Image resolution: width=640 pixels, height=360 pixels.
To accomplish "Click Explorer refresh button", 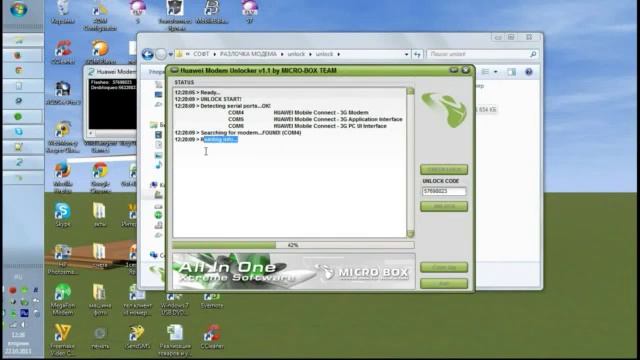I will click(x=417, y=54).
